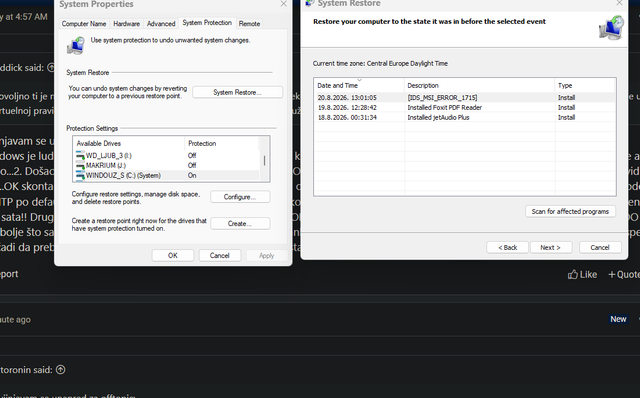Open the Hardware tab
640x398 pixels.
pos(127,24)
